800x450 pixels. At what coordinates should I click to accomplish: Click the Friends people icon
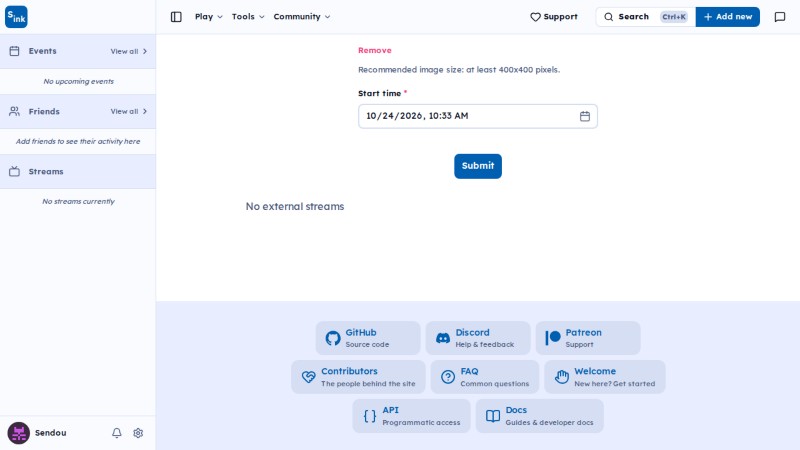14,111
